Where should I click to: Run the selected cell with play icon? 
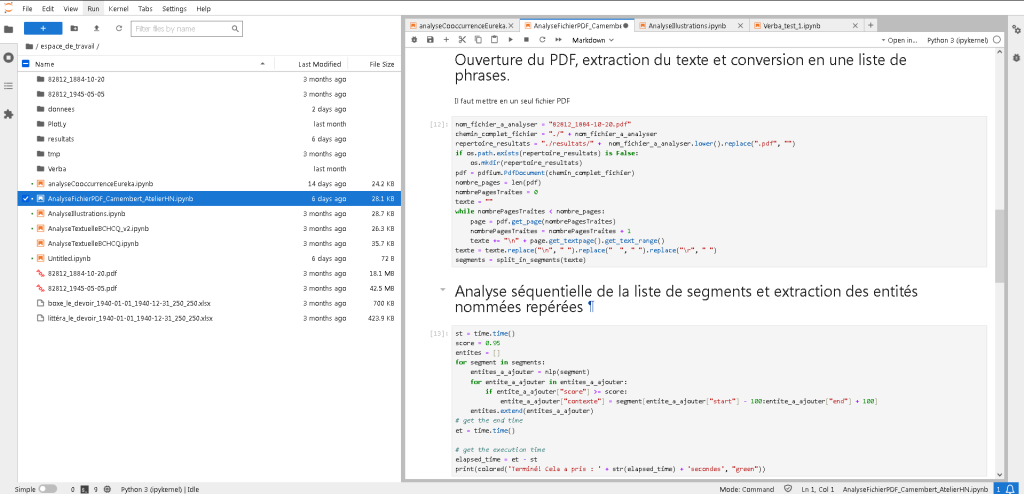coord(511,40)
